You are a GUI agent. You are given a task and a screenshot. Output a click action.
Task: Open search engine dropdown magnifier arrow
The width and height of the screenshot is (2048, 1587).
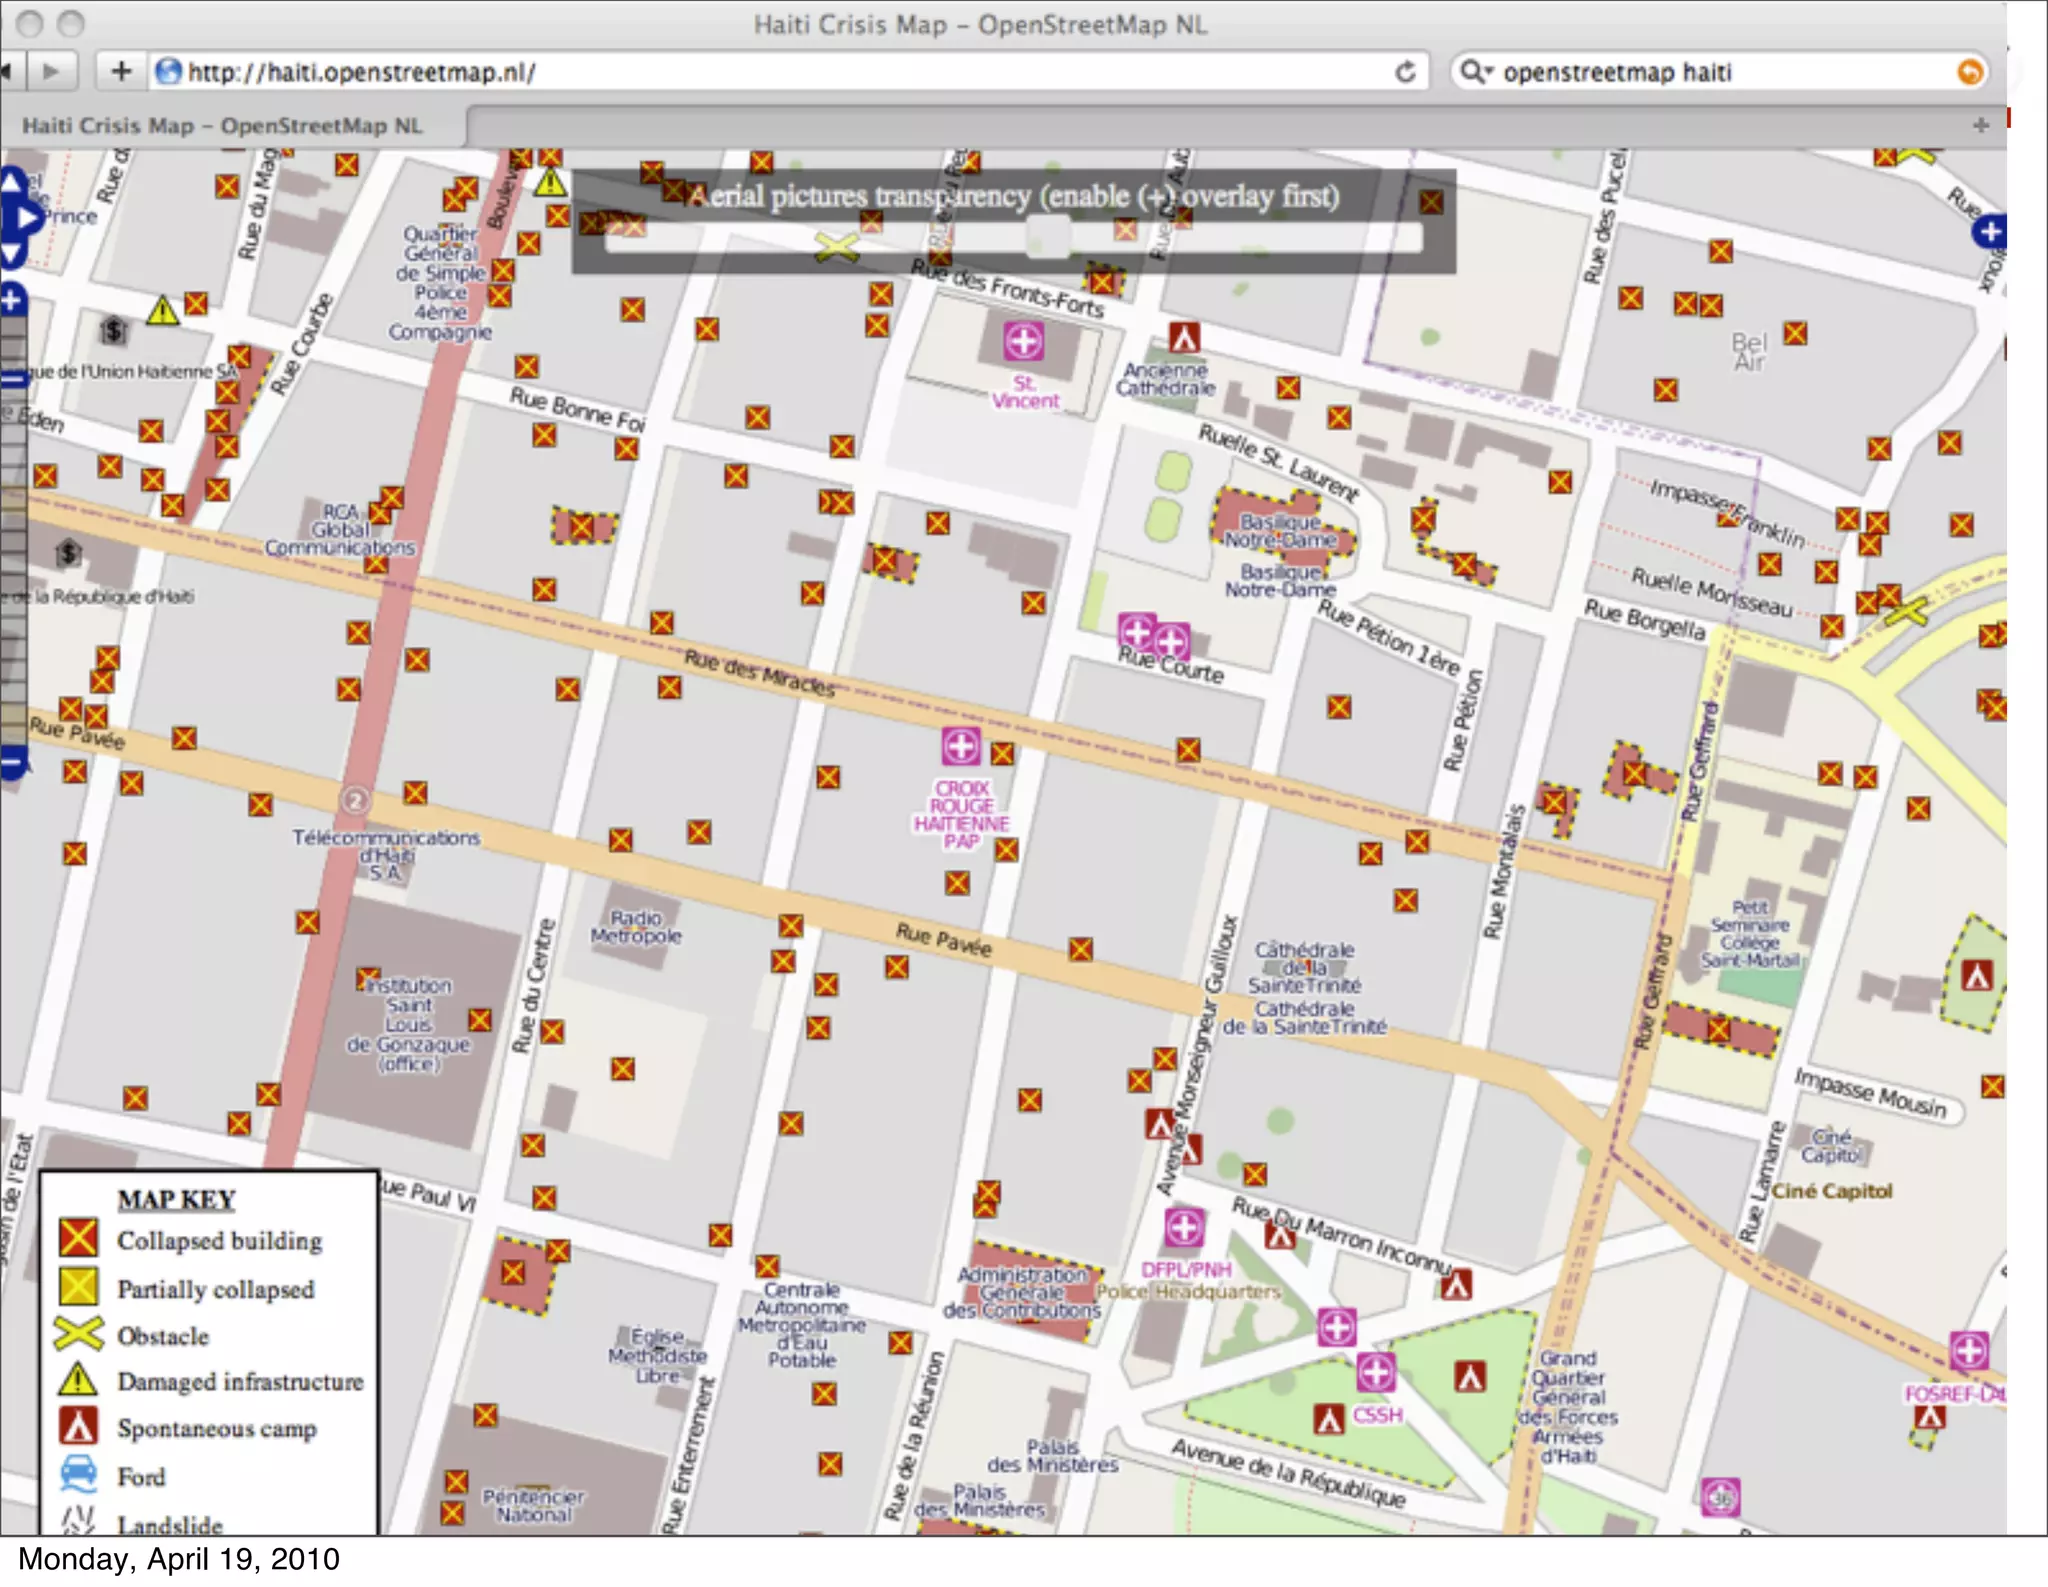[1475, 72]
